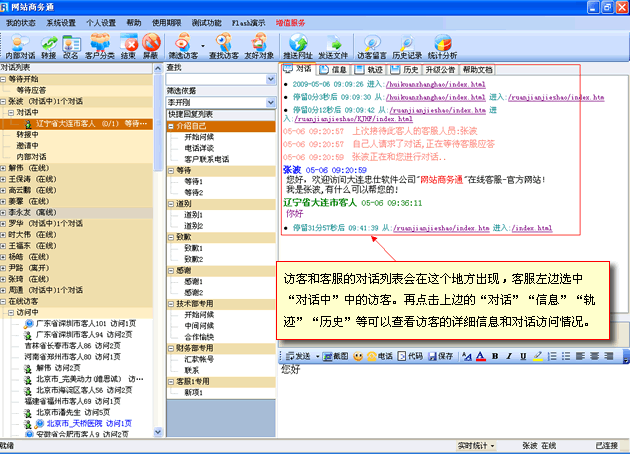
Task: Click the 内部对话 toolbar icon
Action: coord(19,41)
